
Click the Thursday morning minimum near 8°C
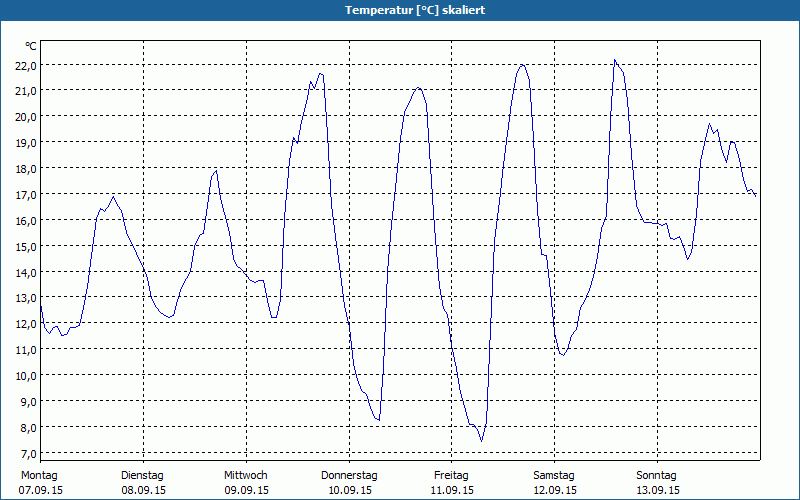point(379,420)
